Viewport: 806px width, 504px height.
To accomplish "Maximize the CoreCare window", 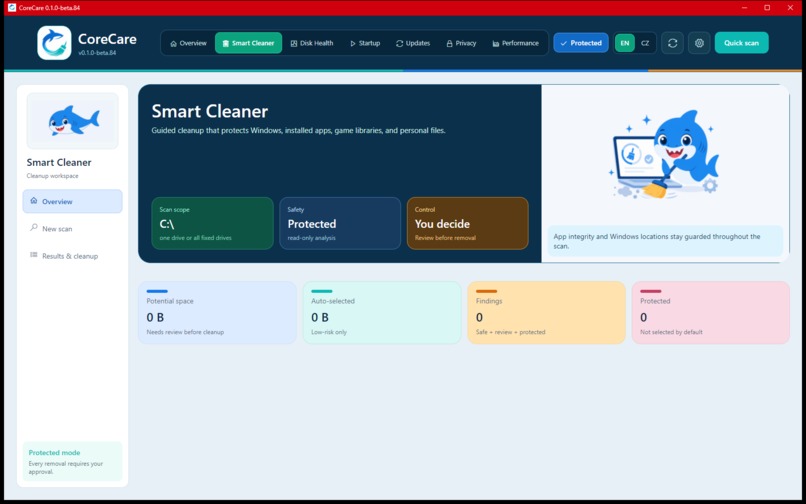I will tap(767, 8).
